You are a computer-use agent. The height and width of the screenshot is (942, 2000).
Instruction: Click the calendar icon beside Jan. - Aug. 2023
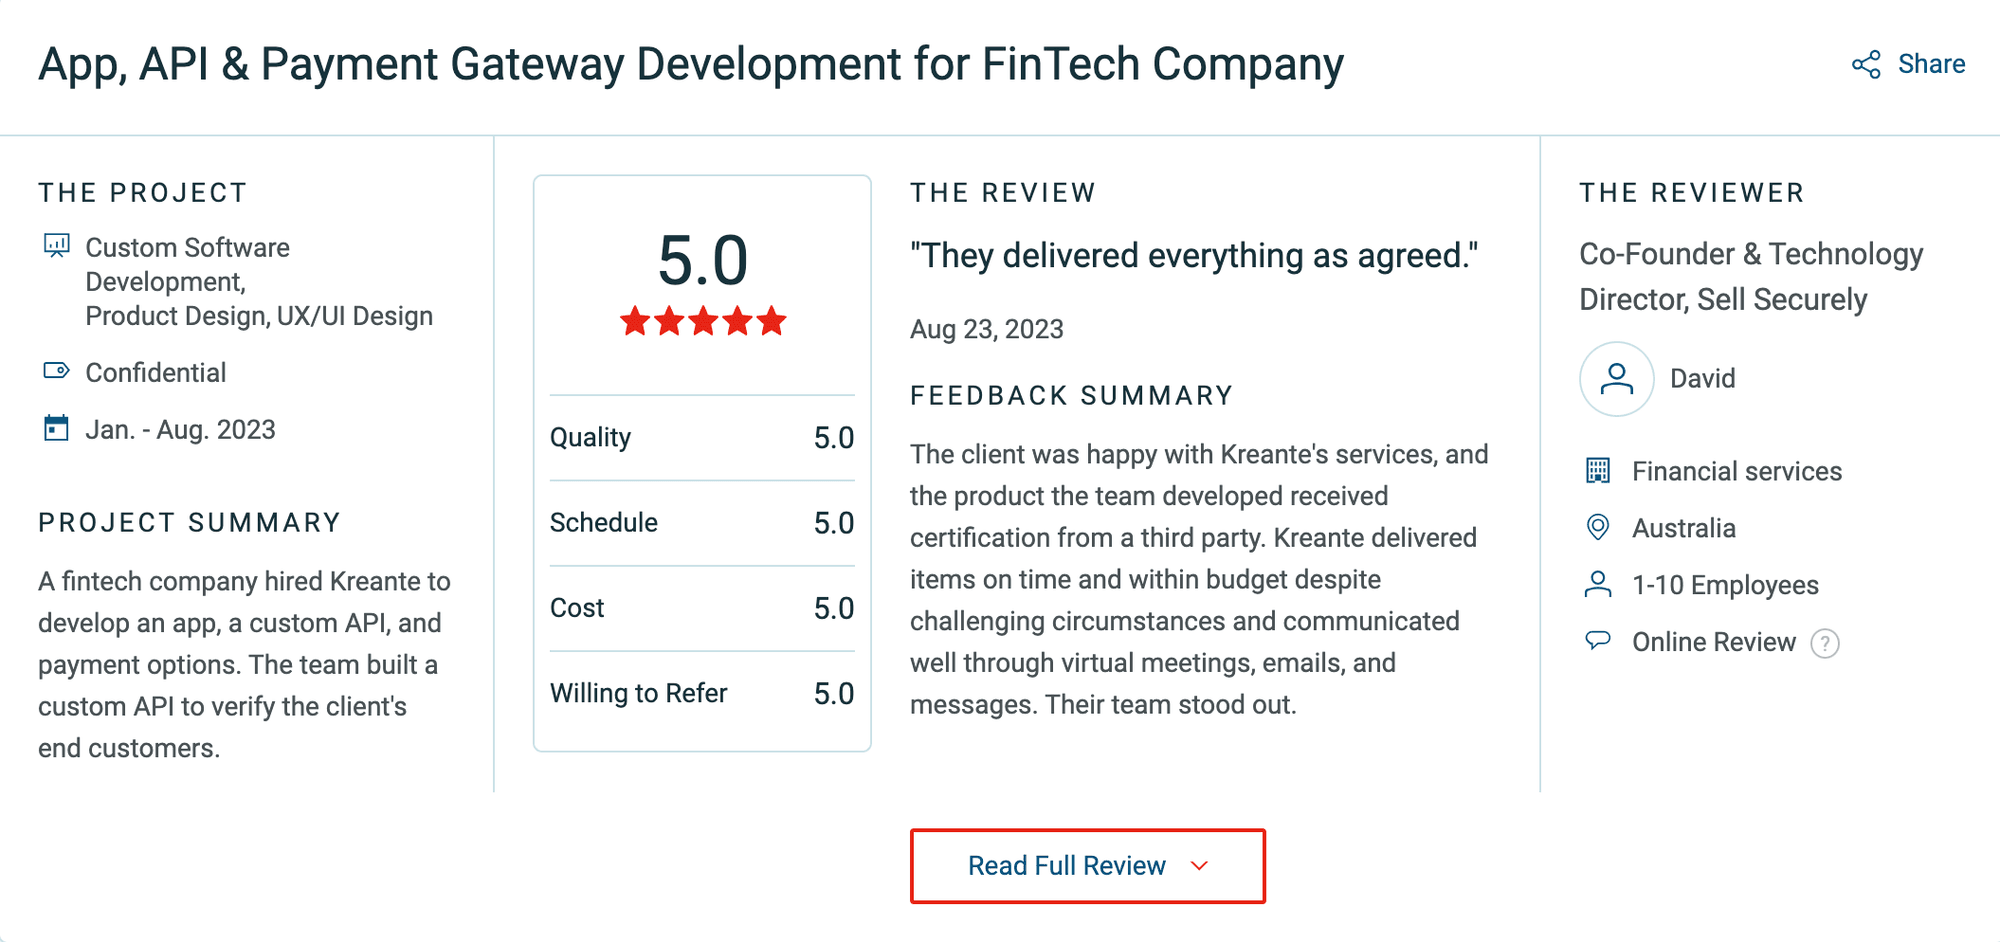(x=57, y=428)
